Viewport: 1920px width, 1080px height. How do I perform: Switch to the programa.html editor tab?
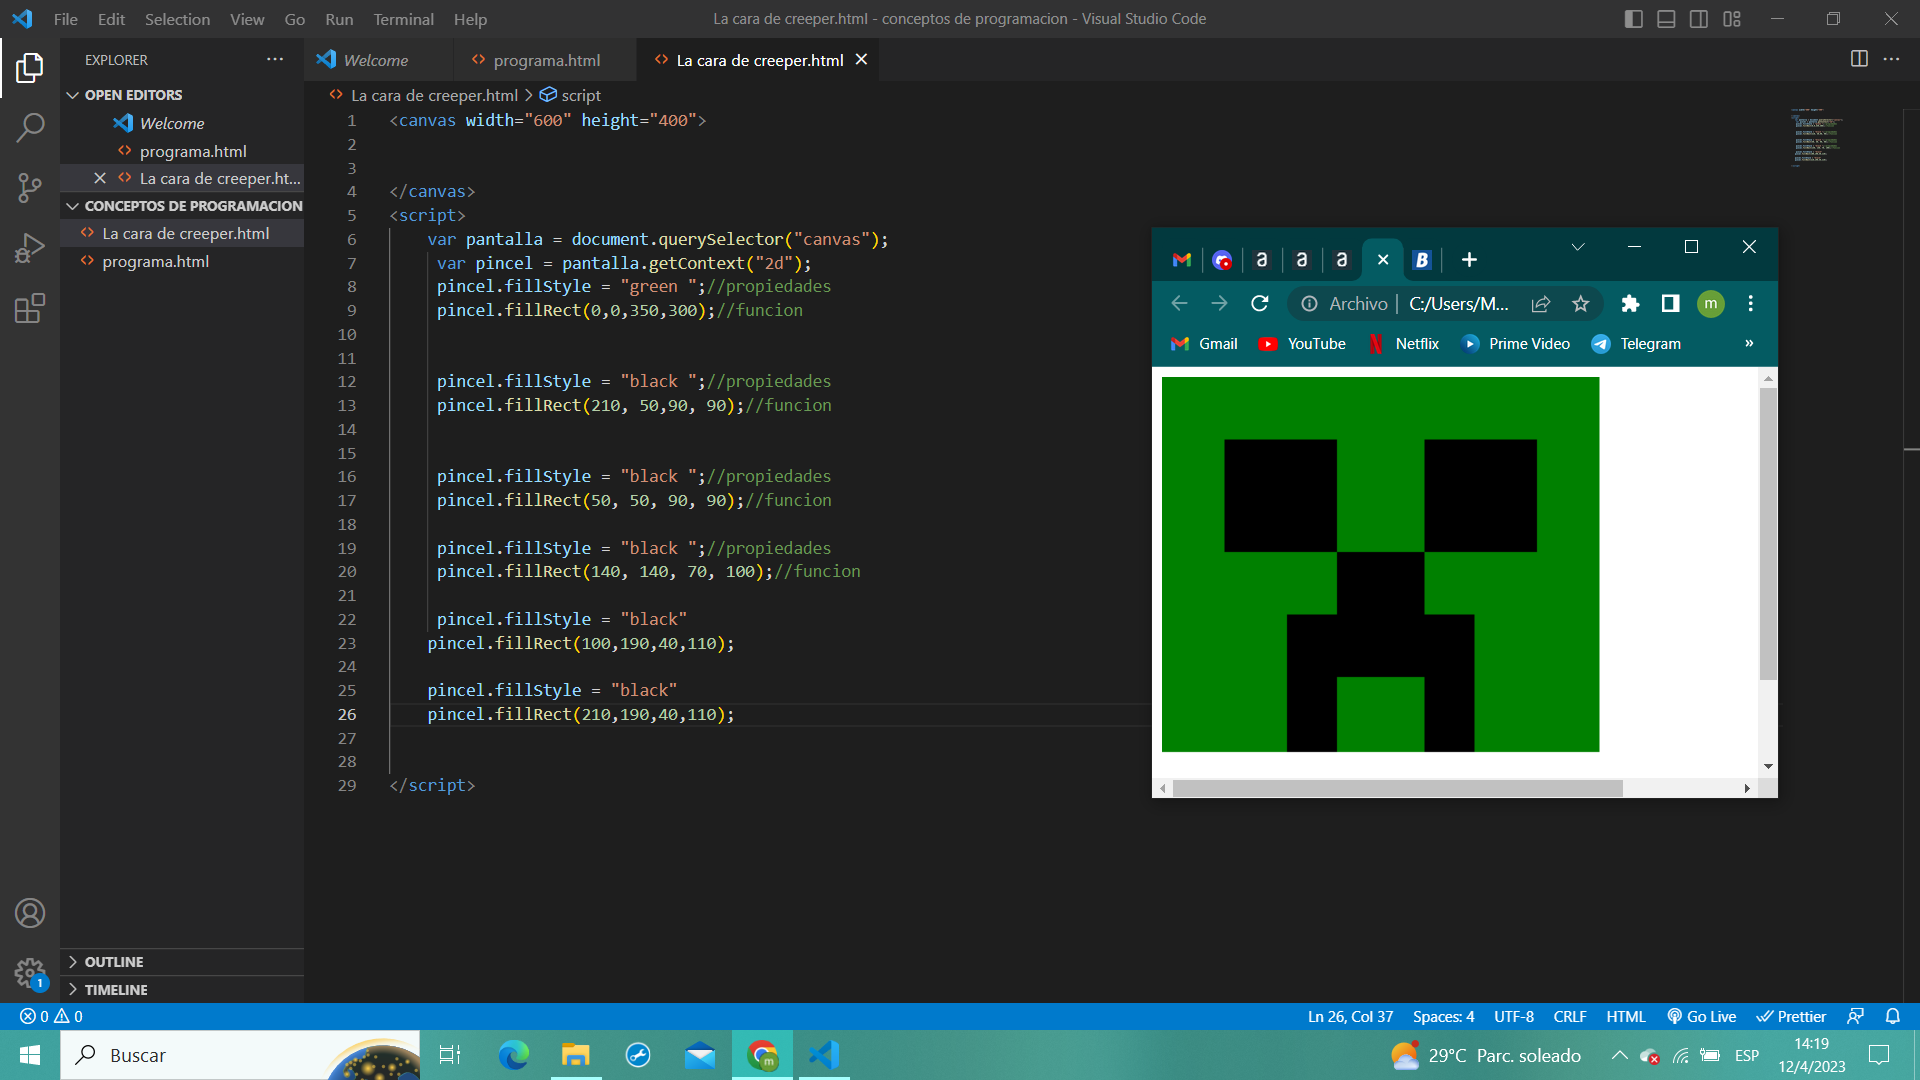click(x=544, y=60)
